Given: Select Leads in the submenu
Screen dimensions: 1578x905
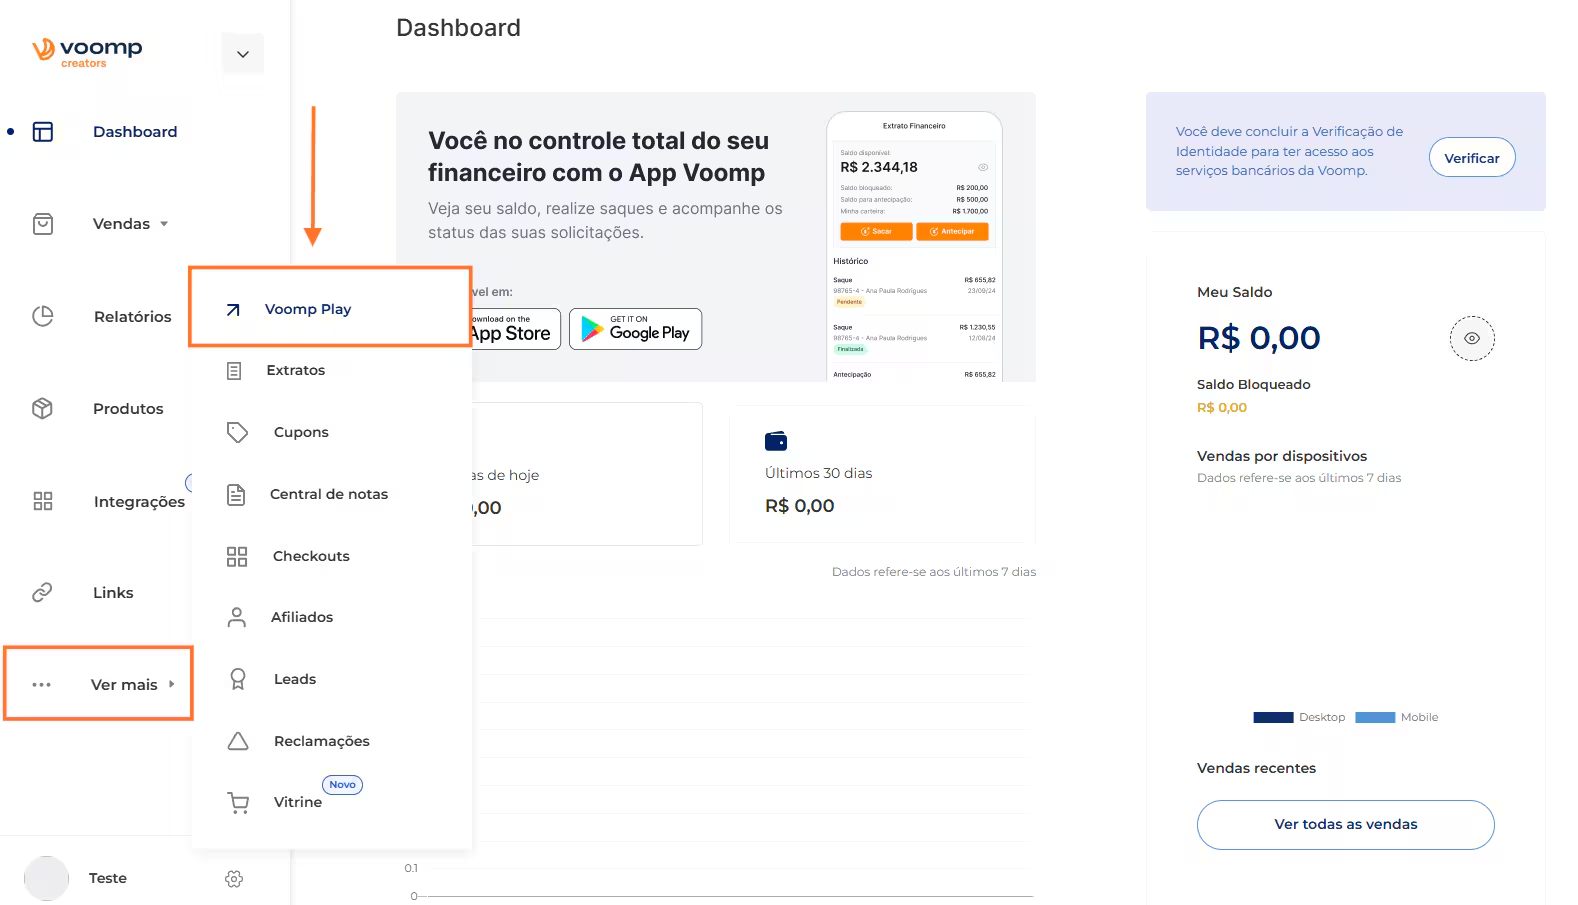Looking at the screenshot, I should click(x=295, y=679).
